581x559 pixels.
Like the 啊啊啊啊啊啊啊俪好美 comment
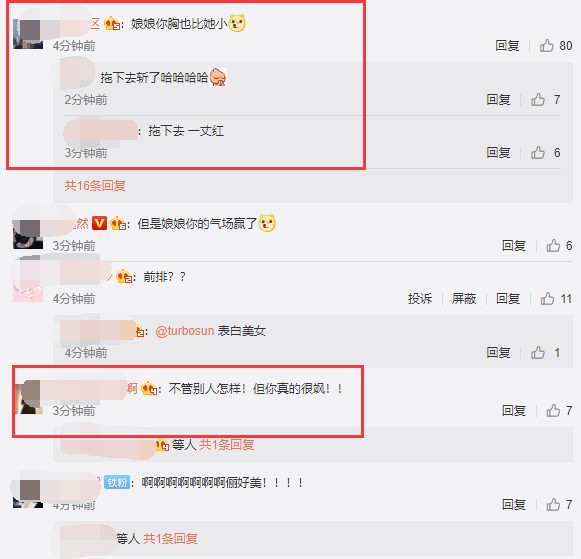tap(553, 504)
